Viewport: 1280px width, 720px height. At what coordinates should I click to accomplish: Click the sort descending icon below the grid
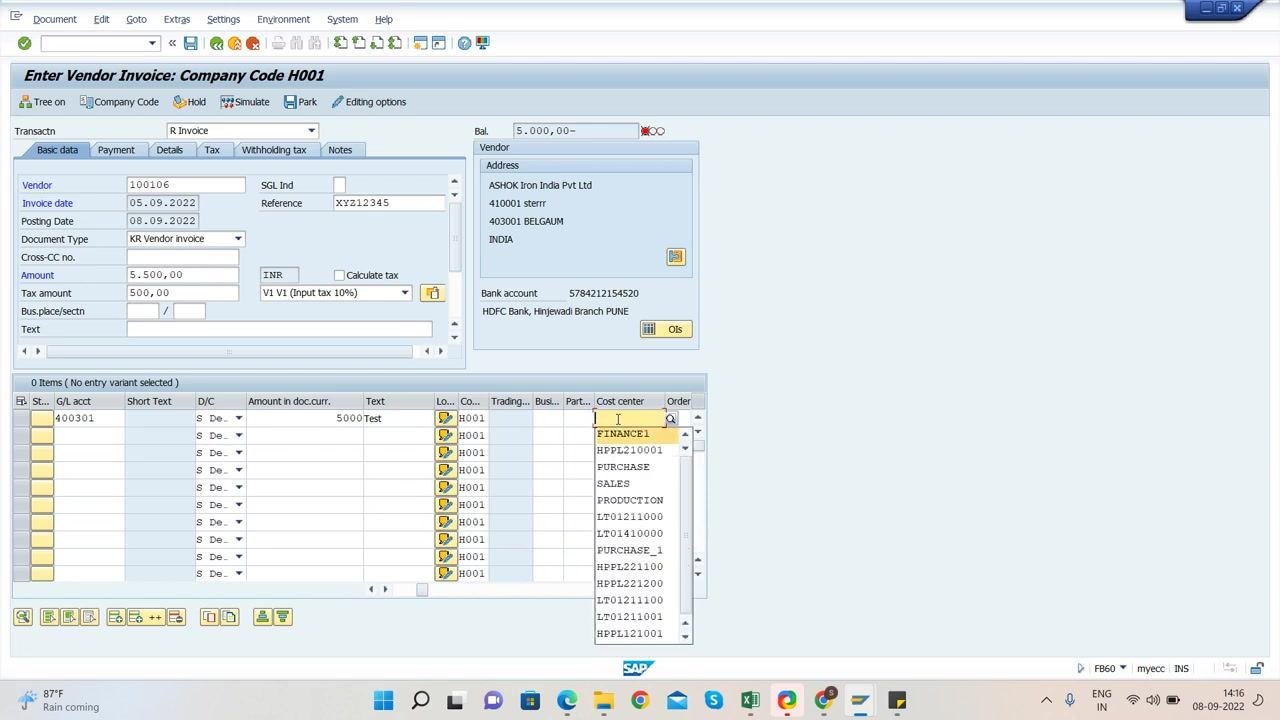click(282, 617)
